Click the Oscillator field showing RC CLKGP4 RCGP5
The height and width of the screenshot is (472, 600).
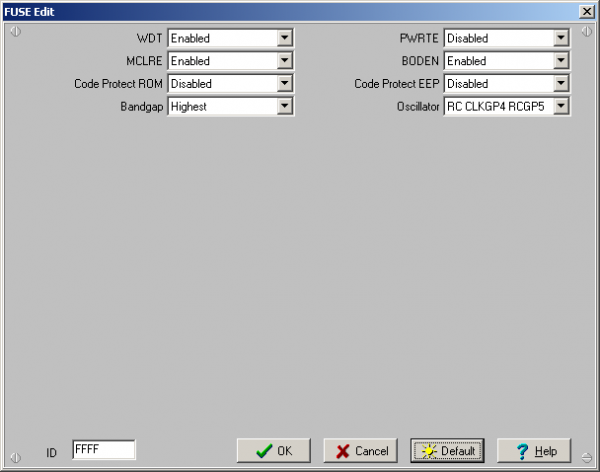click(x=498, y=105)
